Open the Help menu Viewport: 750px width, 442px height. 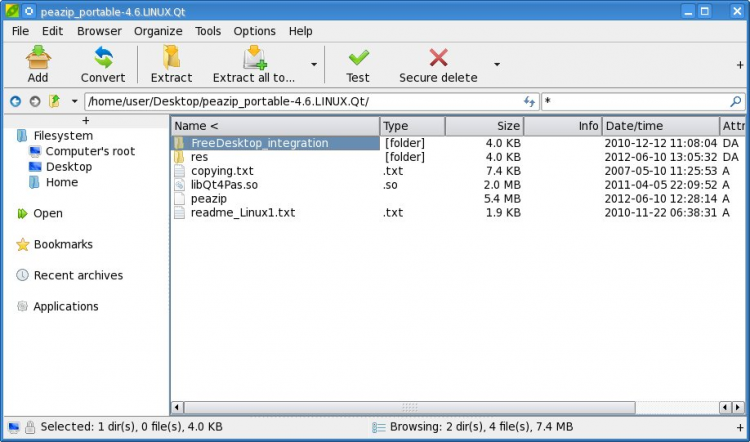pyautogui.click(x=300, y=31)
